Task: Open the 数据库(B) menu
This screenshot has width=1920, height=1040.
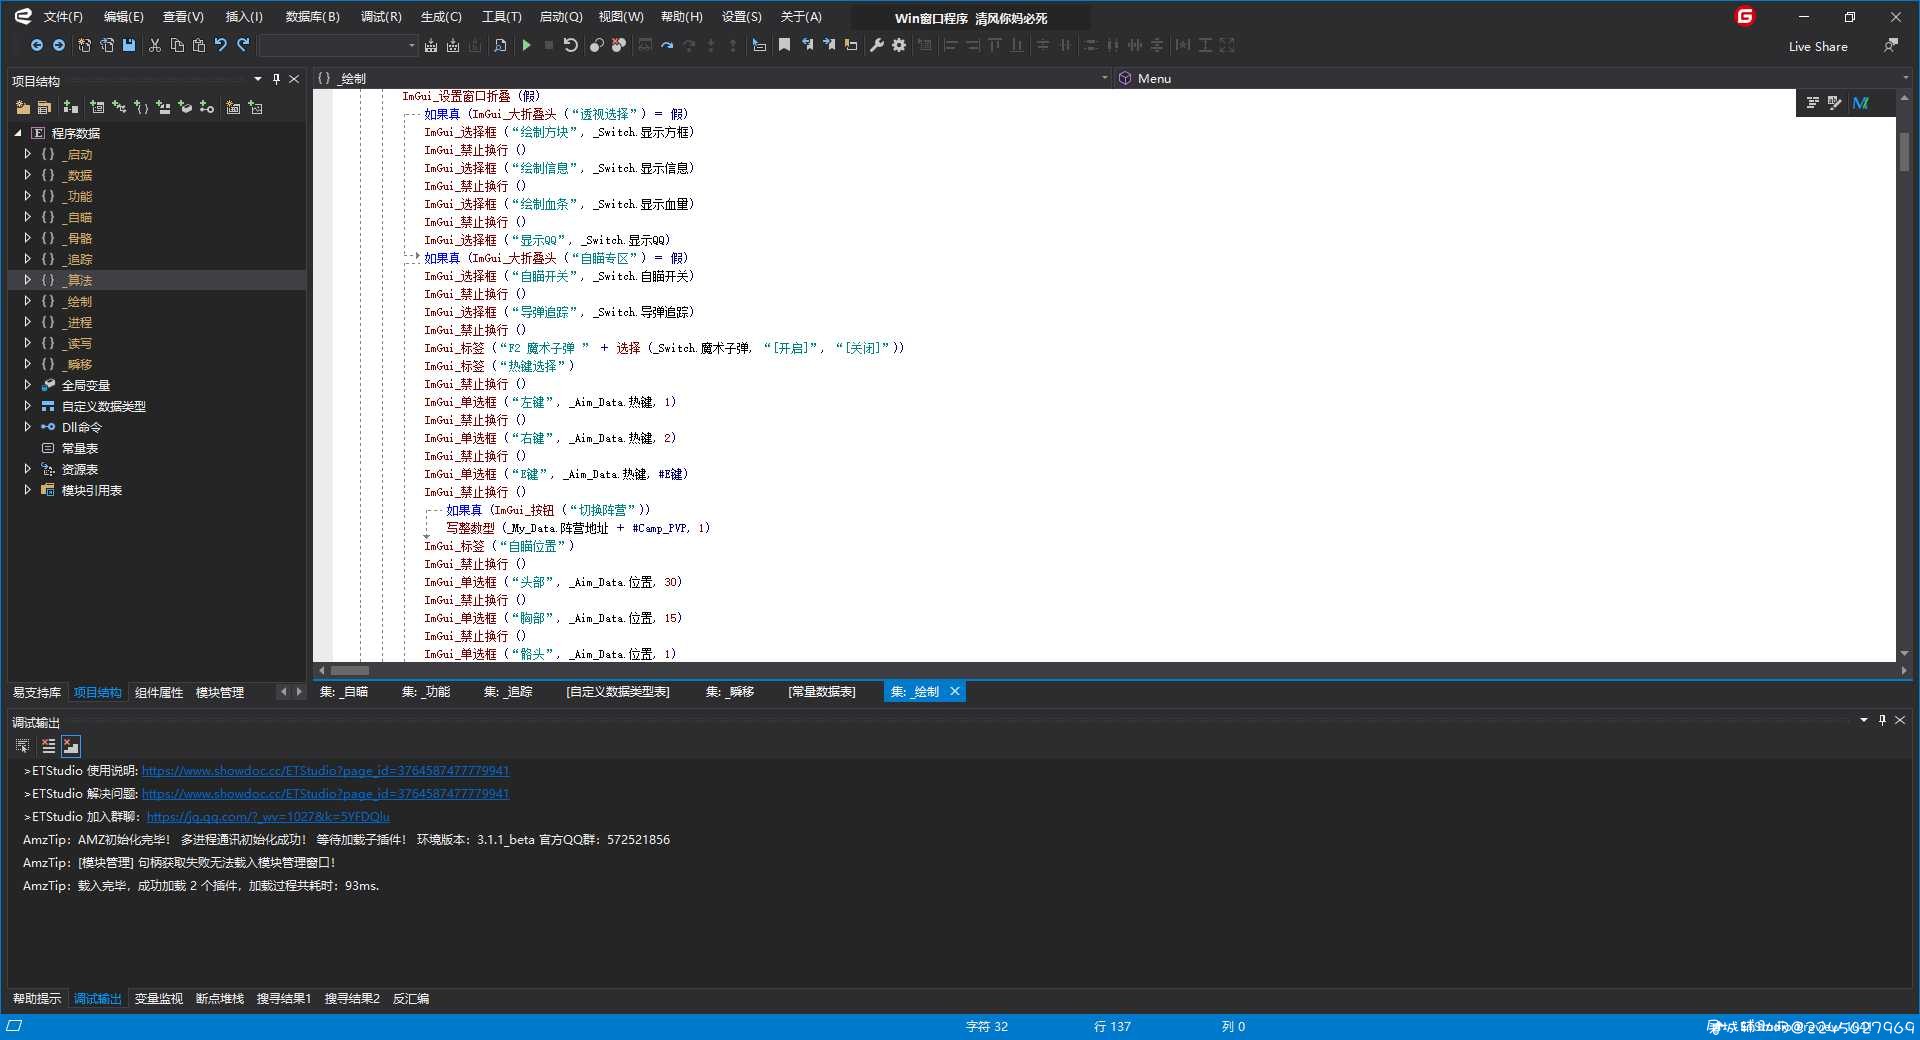Action: [313, 17]
